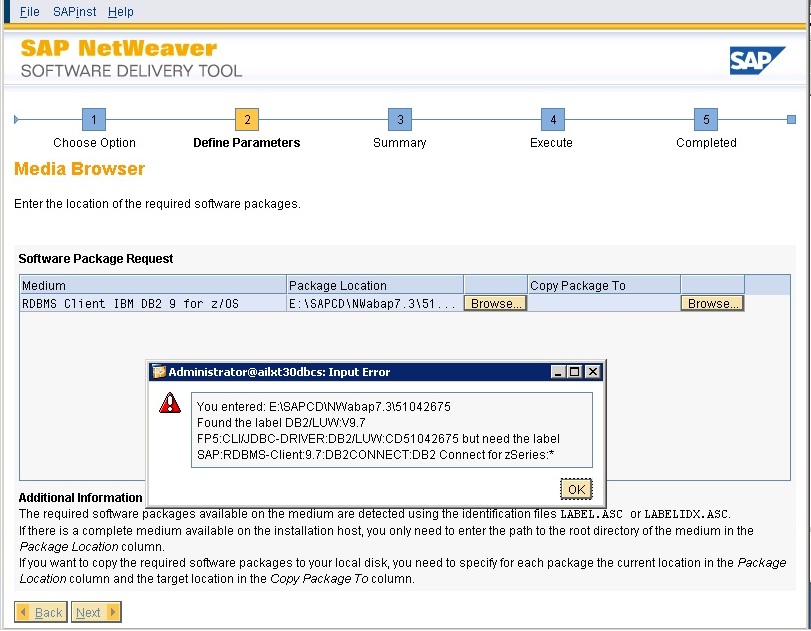Click the Execute step label
This screenshot has width=811, height=631.
coord(551,143)
